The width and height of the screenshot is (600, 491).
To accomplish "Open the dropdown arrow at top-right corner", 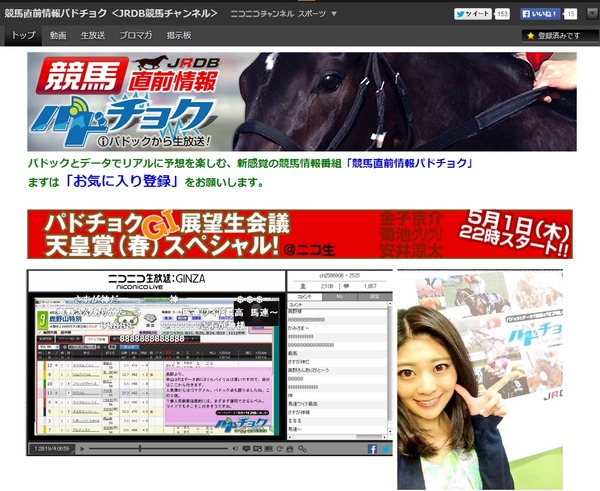I will pyautogui.click(x=593, y=14).
